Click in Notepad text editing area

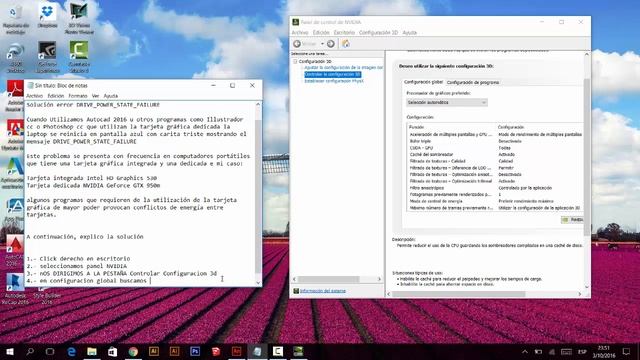pyautogui.click(x=140, y=193)
